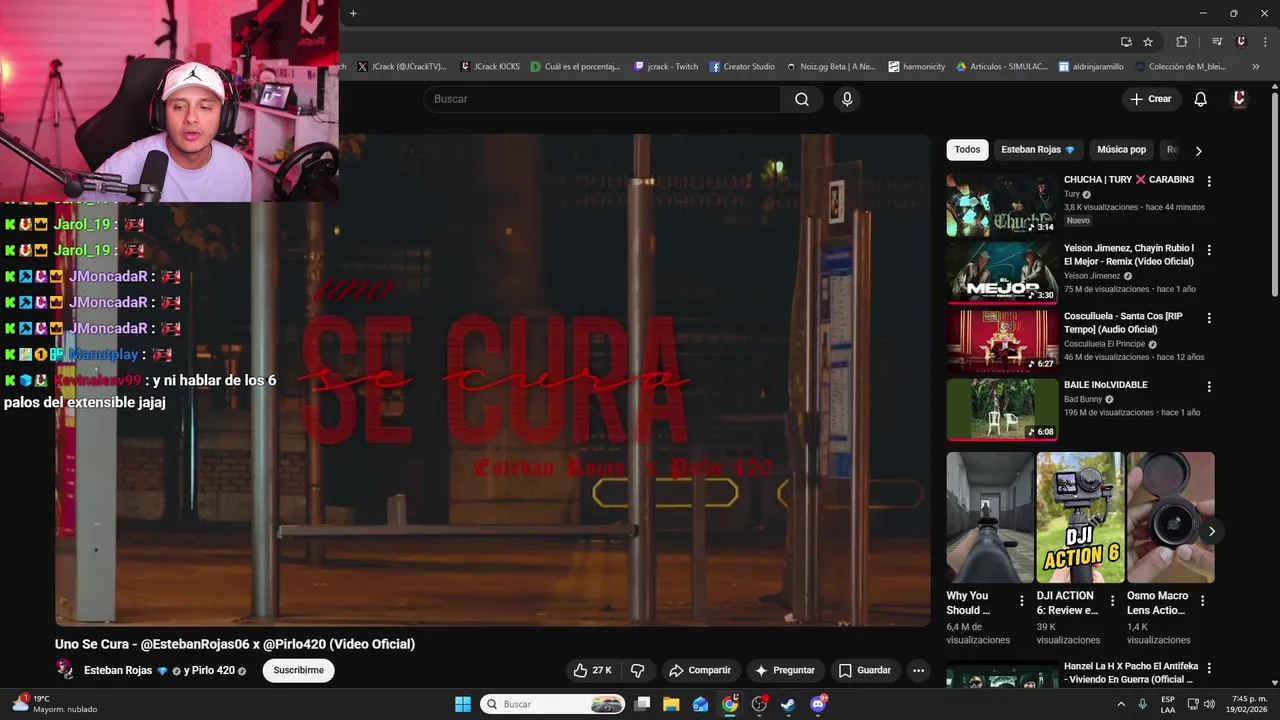This screenshot has height=720, width=1280.
Task: Show next filter chips with arrow
Action: [1198, 150]
